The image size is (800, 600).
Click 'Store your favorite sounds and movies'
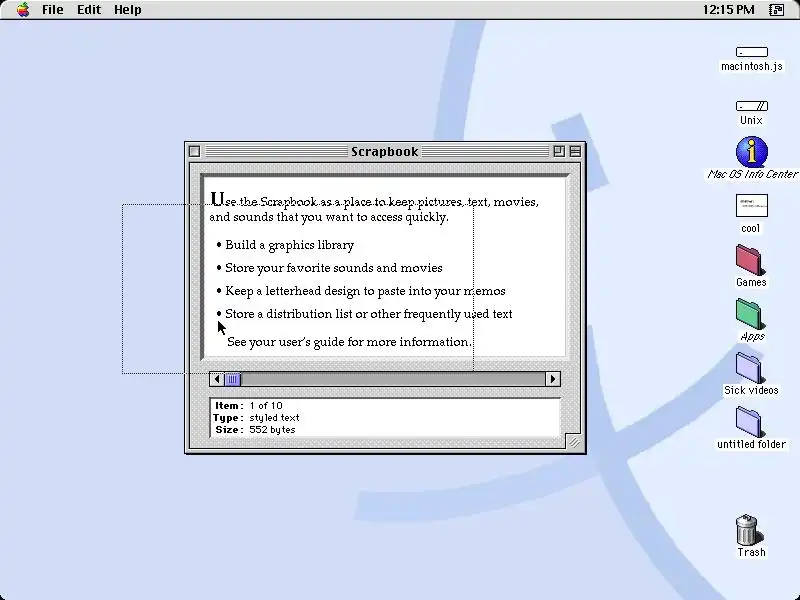point(334,268)
